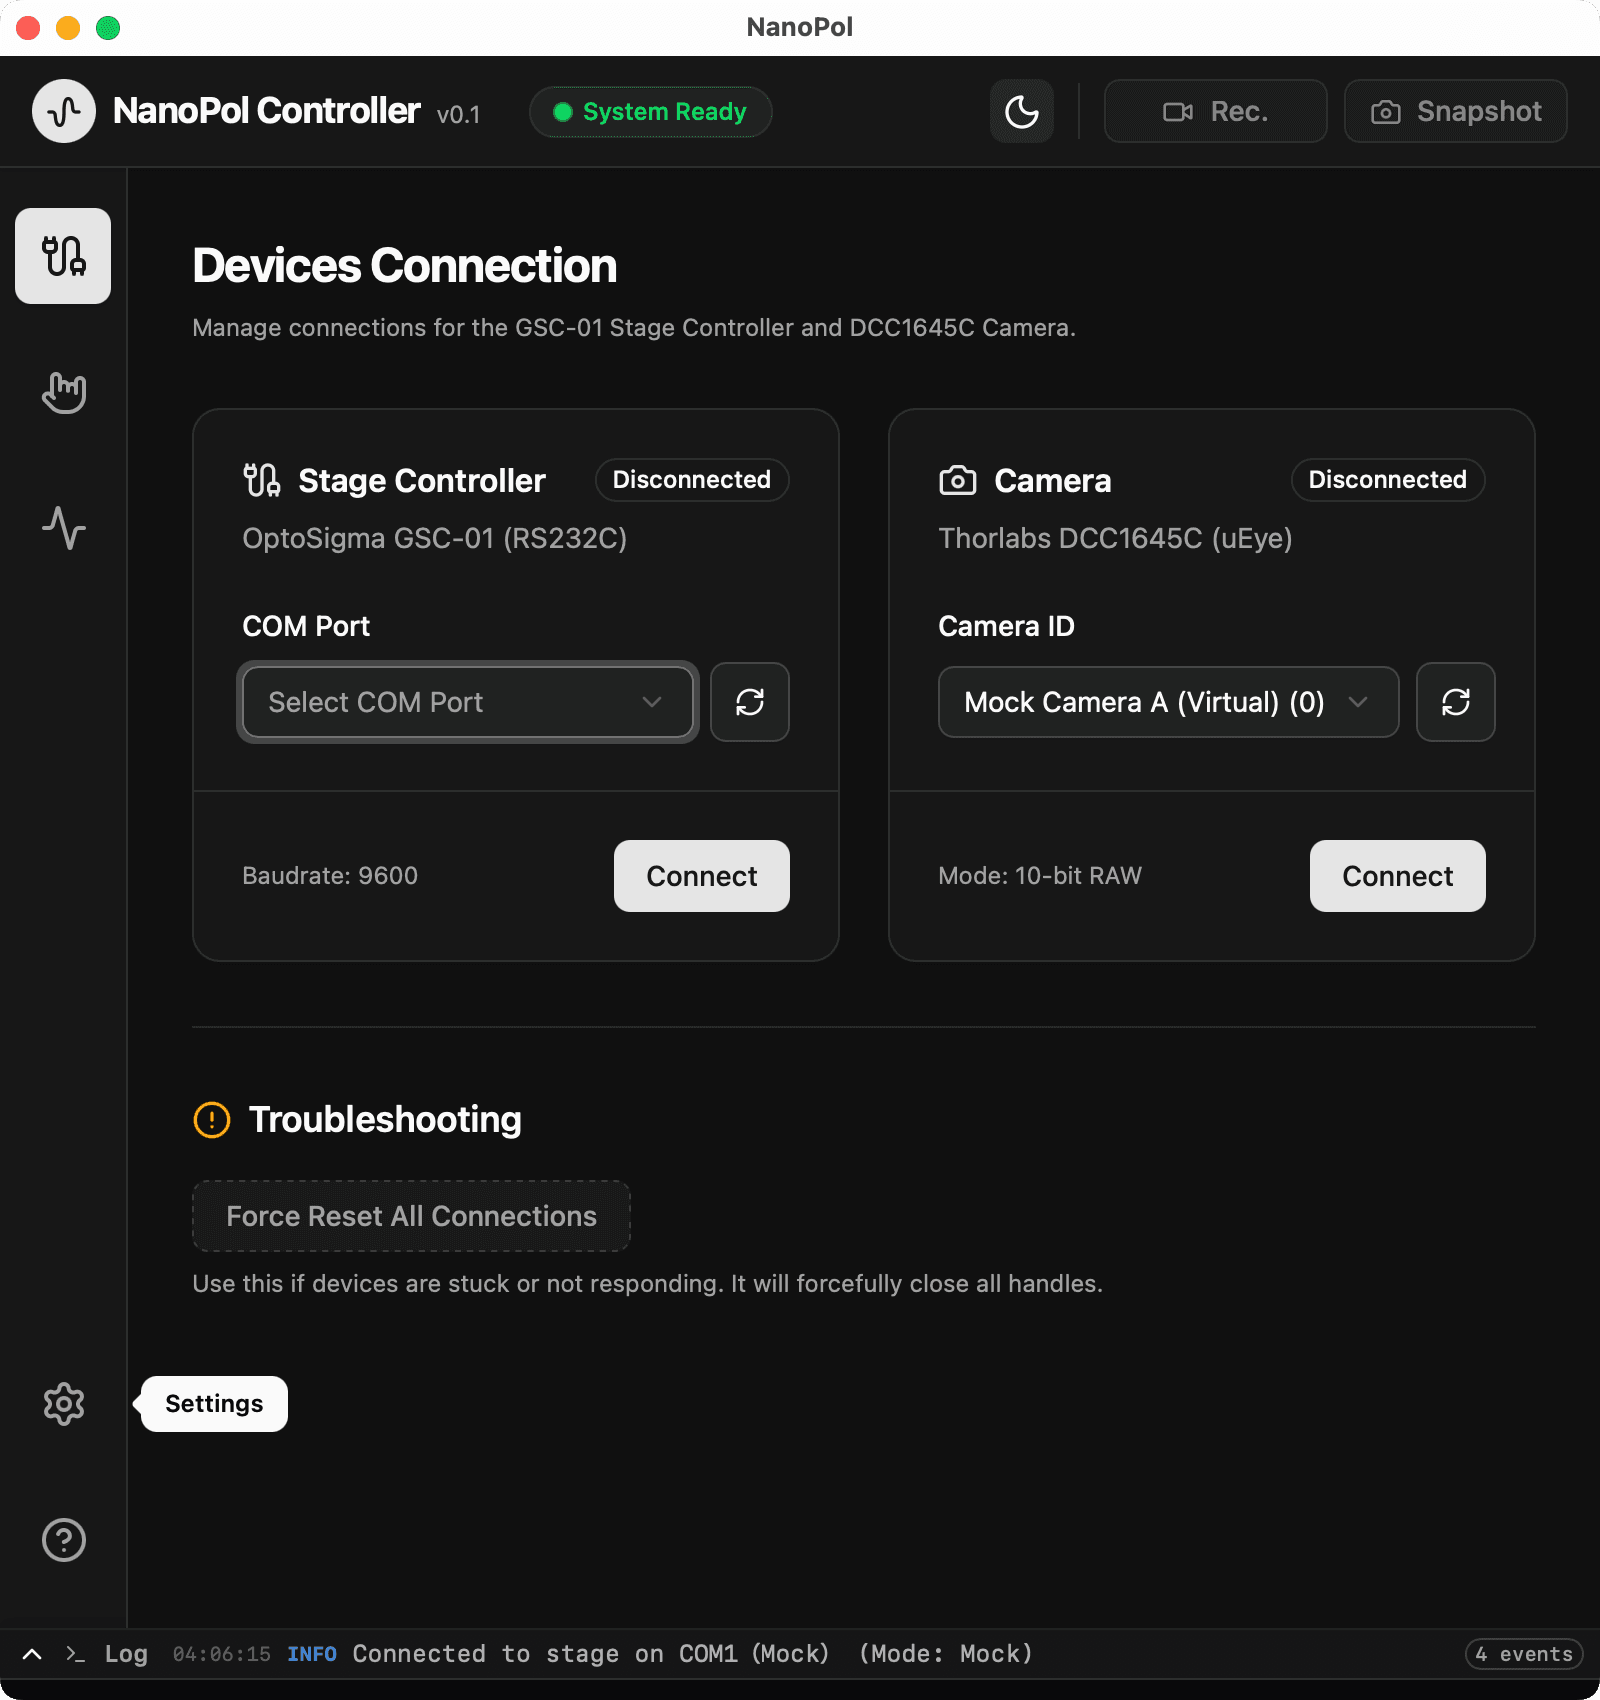This screenshot has height=1700, width=1600.
Task: Toggle dark mode with moon icon
Action: 1021,111
